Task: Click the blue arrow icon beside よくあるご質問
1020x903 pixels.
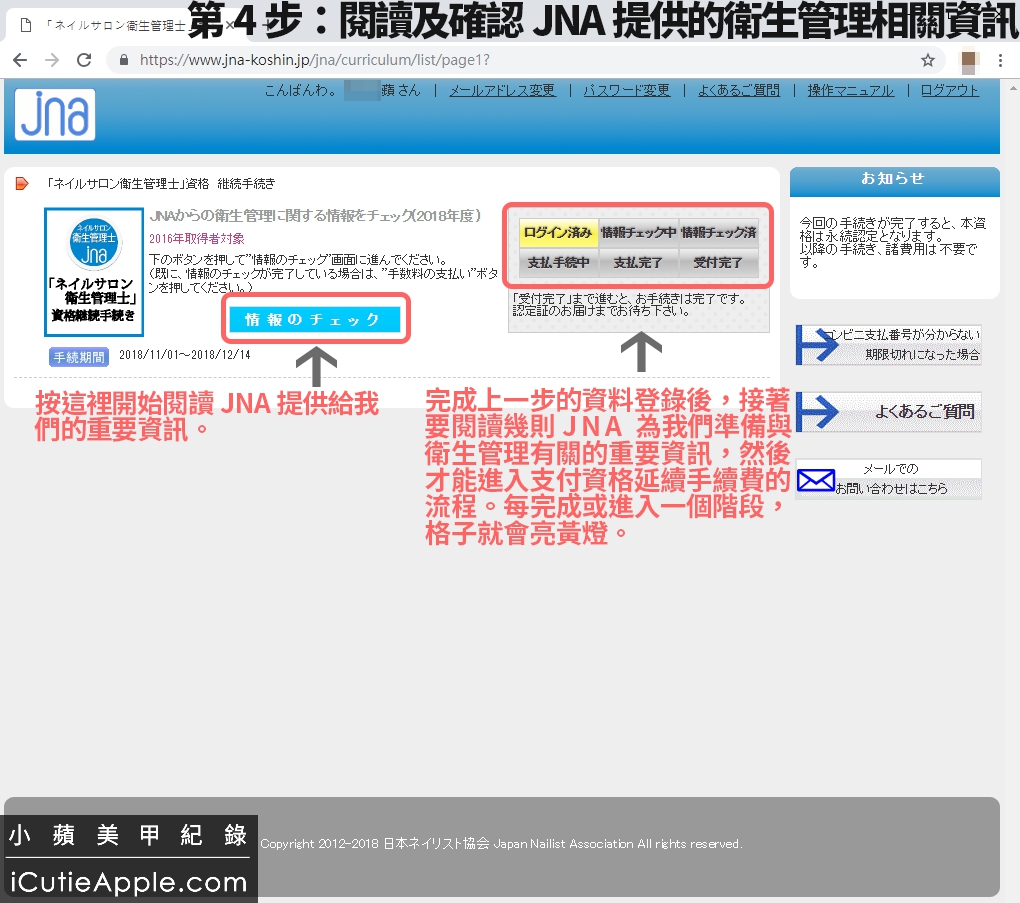Action: [x=818, y=412]
